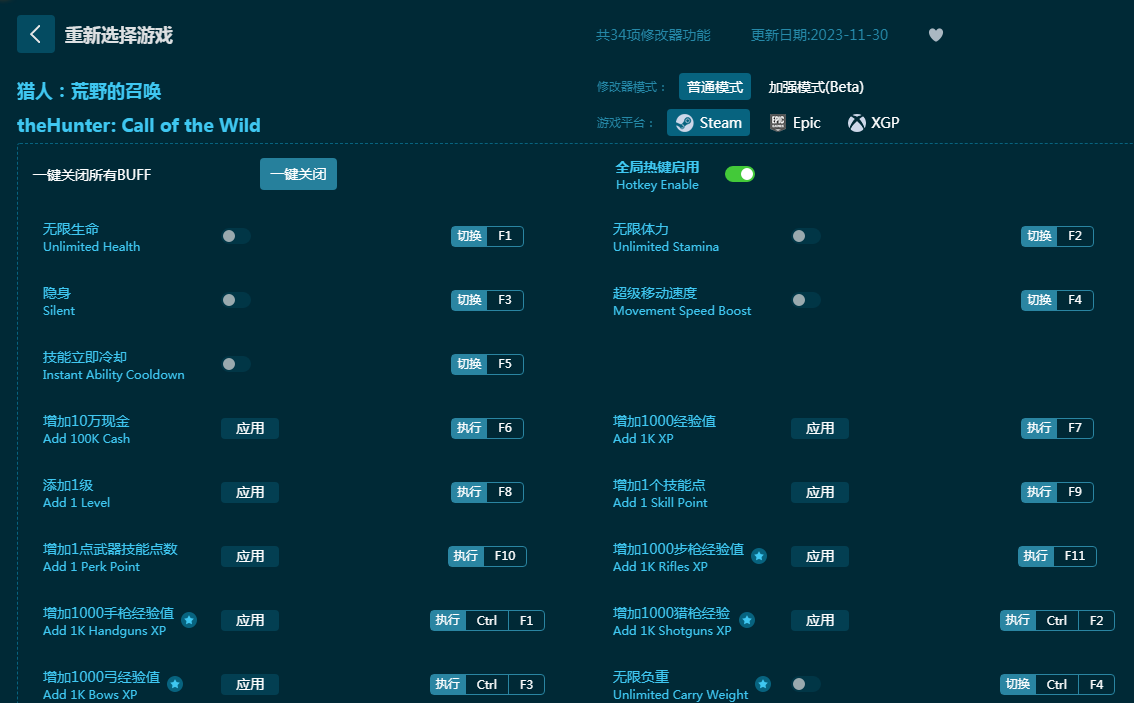
Task: Enable Instant Ability Cooldown toggle
Action: (x=236, y=365)
